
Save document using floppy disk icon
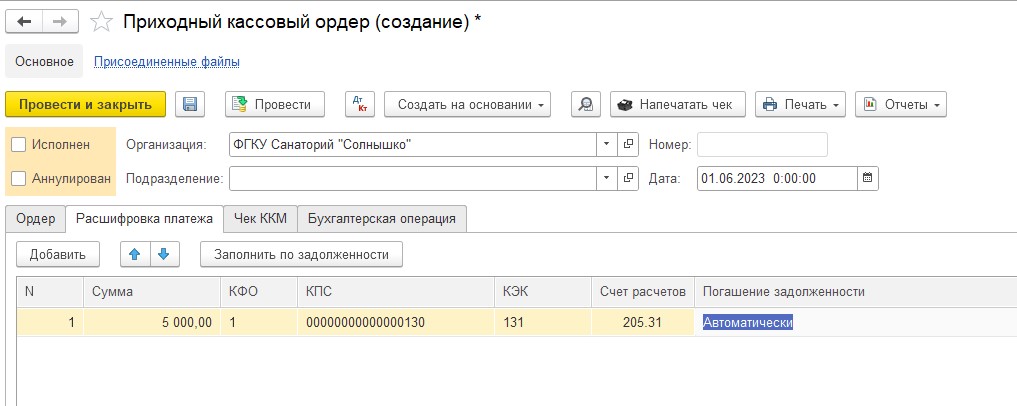[190, 104]
